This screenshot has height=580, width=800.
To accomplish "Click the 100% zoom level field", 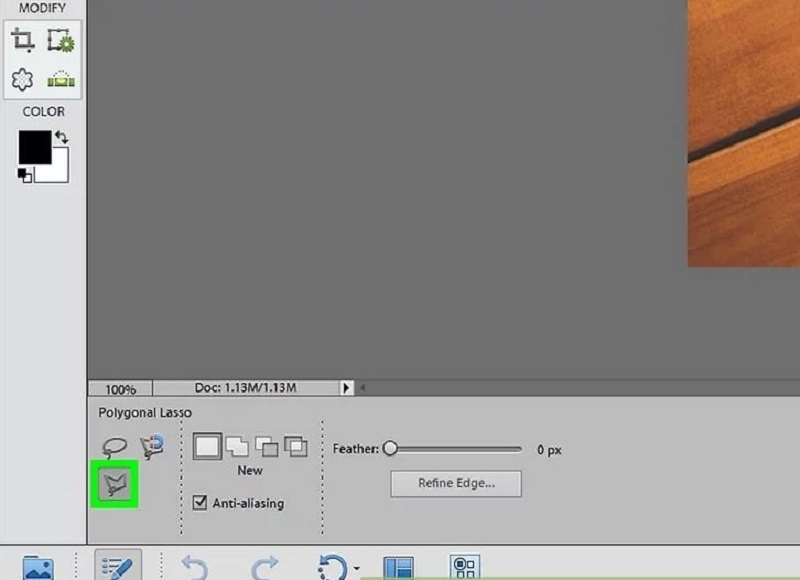I will [120, 389].
